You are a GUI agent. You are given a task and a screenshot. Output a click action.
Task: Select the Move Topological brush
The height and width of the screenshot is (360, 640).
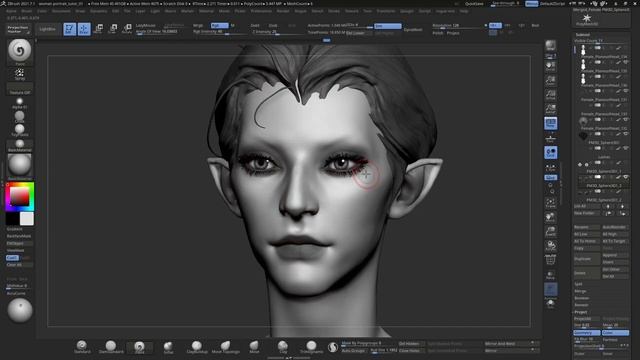tap(225, 347)
